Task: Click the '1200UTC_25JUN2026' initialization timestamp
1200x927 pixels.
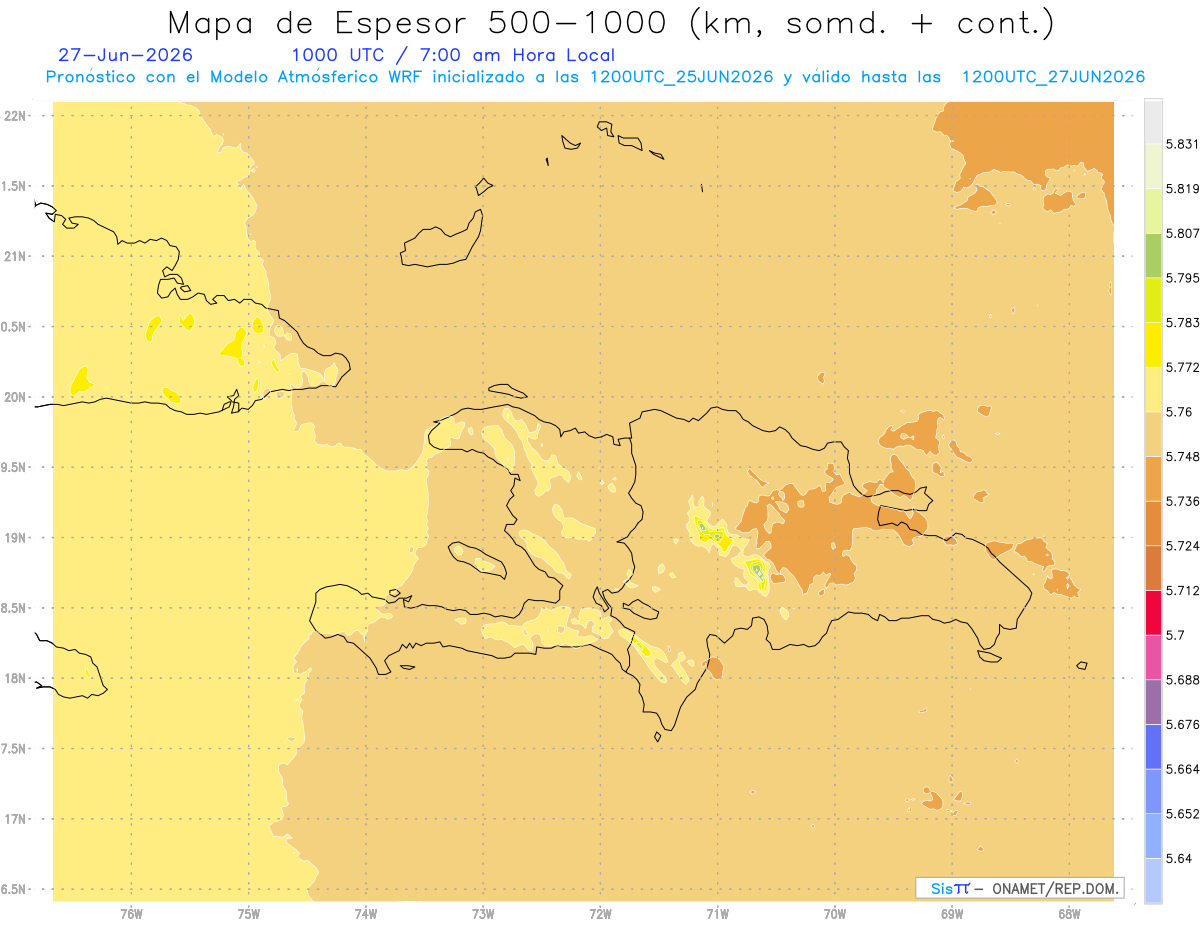Action: (682, 77)
